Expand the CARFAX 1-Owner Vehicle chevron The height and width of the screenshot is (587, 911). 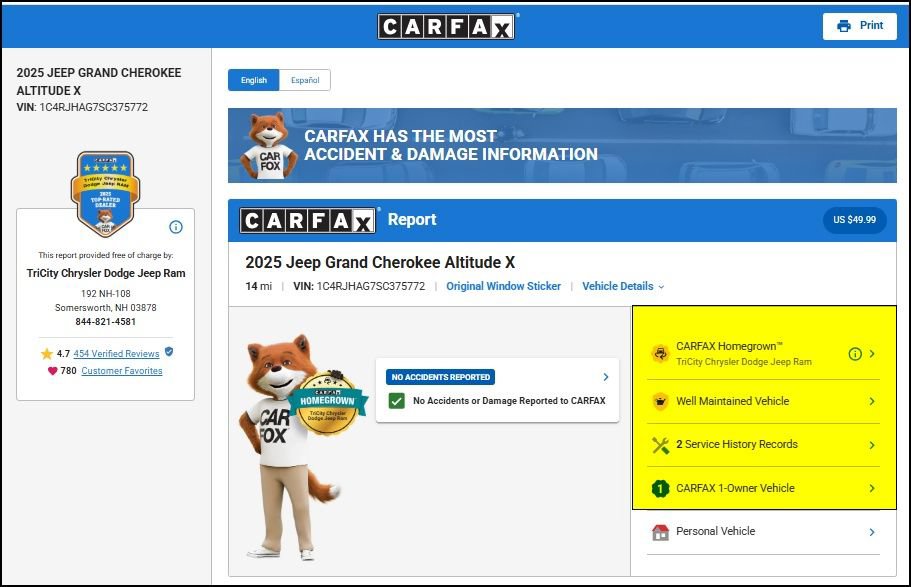tap(872, 488)
